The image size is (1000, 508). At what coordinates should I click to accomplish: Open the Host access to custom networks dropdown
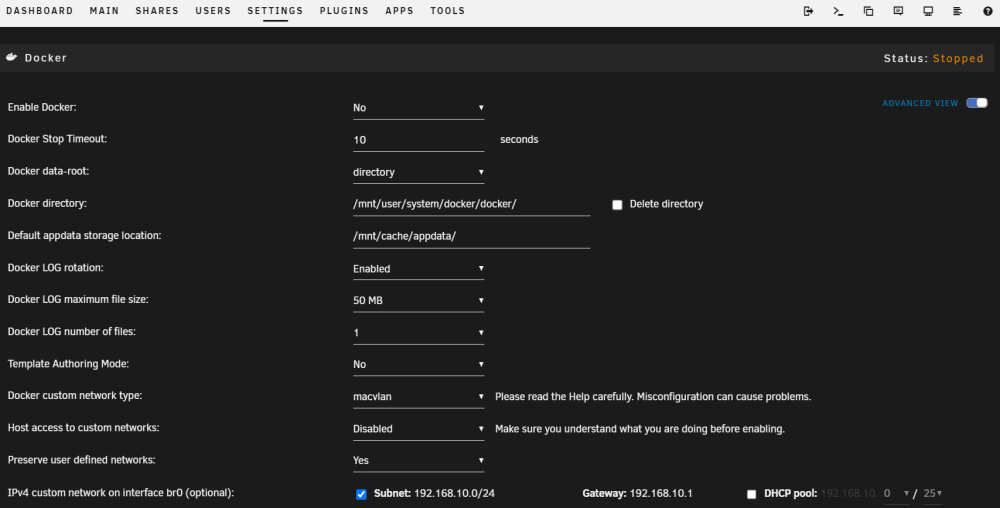coord(418,429)
